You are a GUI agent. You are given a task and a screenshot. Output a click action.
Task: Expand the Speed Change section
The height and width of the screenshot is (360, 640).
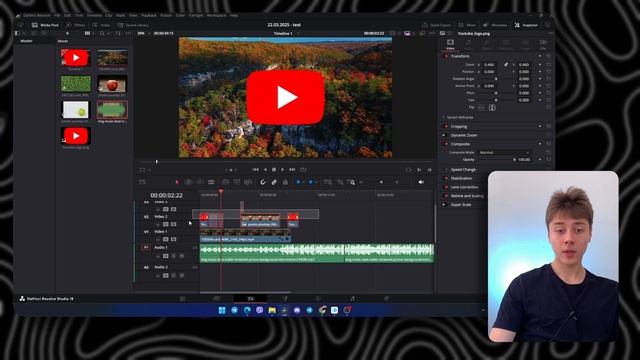[463, 169]
